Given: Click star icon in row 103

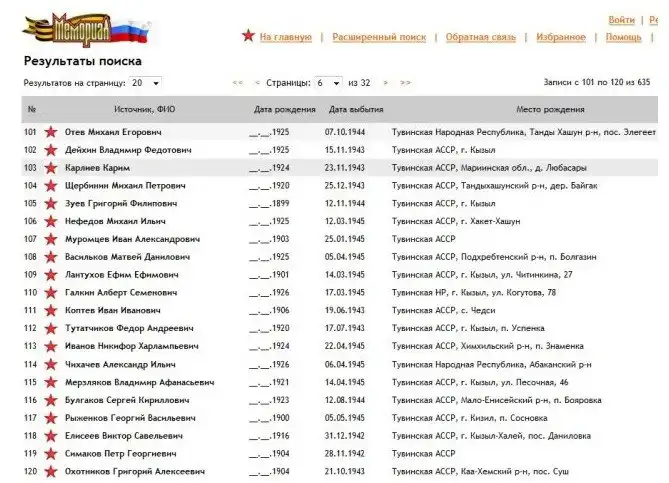Looking at the screenshot, I should coord(50,168).
